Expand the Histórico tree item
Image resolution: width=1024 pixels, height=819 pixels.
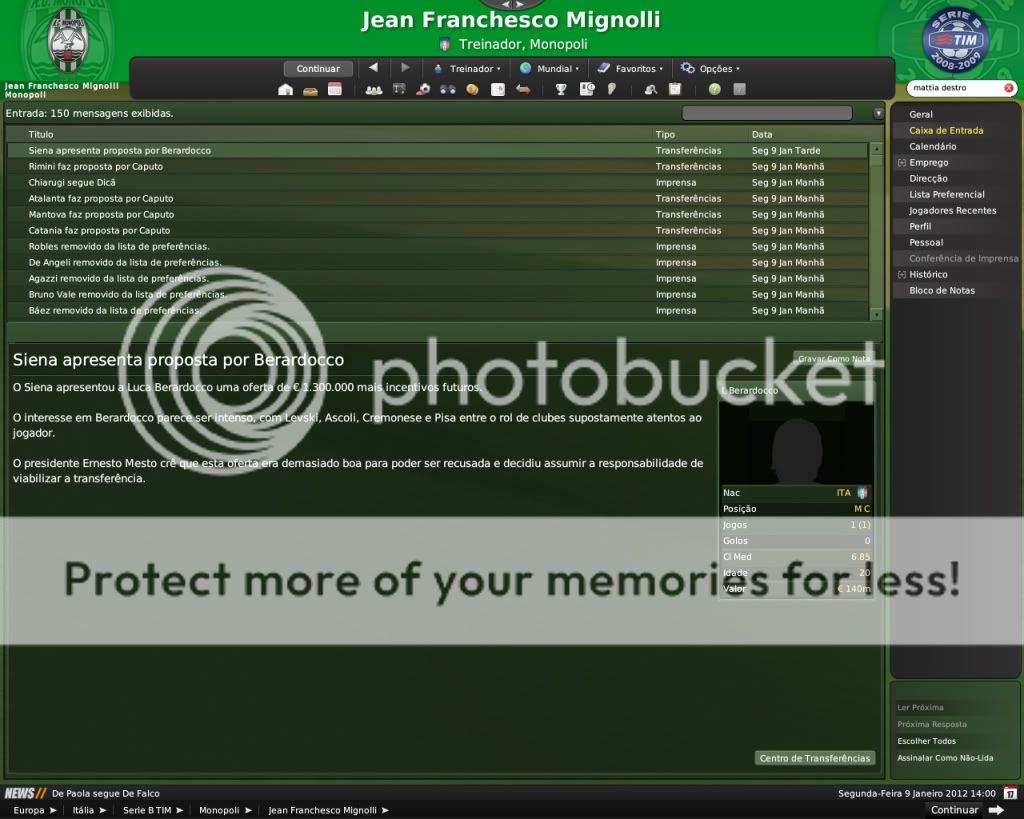902,275
